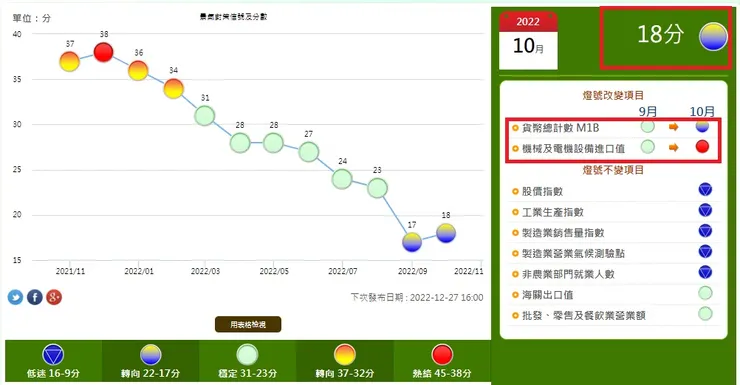The image size is (740, 385).
Task: Select the 2022/05 data point scoring 28
Action: (x=273, y=143)
